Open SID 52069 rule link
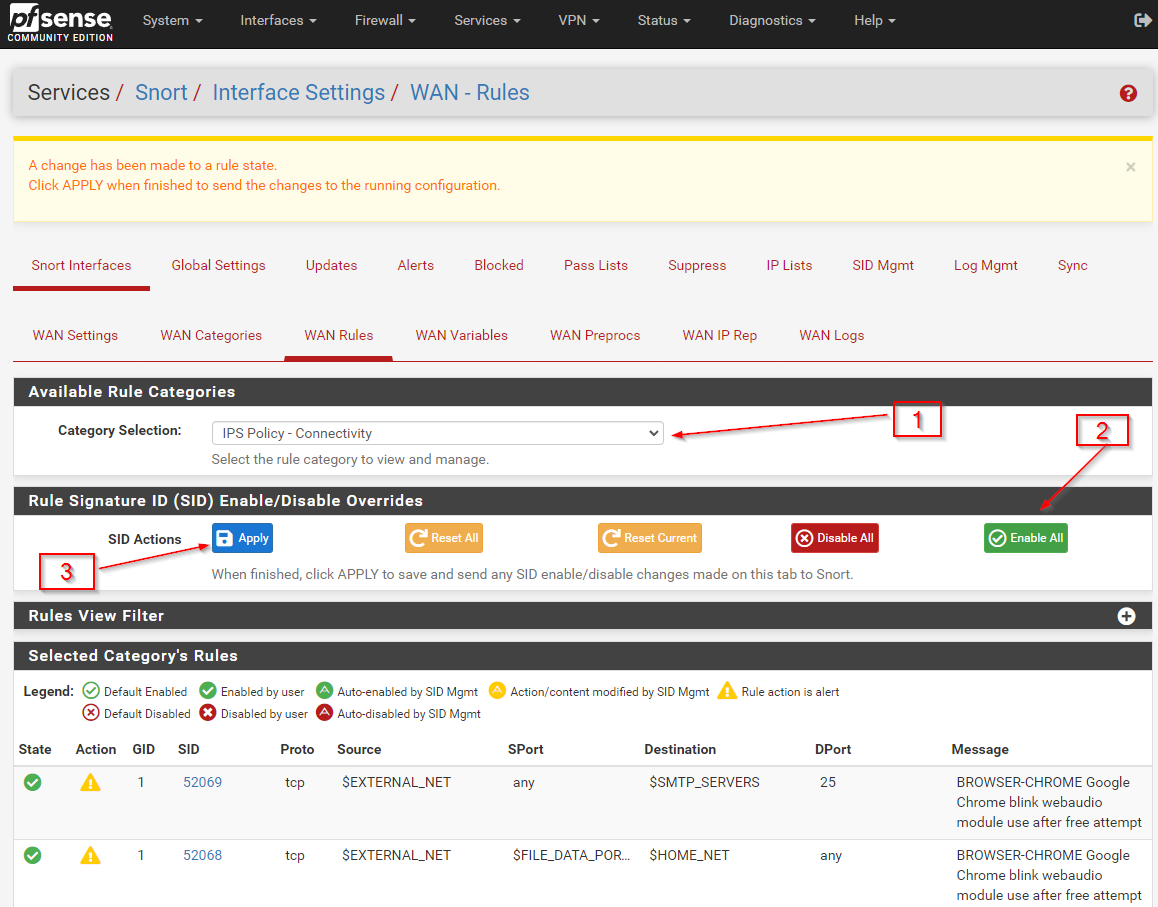Image resolution: width=1158 pixels, height=907 pixels. (202, 782)
